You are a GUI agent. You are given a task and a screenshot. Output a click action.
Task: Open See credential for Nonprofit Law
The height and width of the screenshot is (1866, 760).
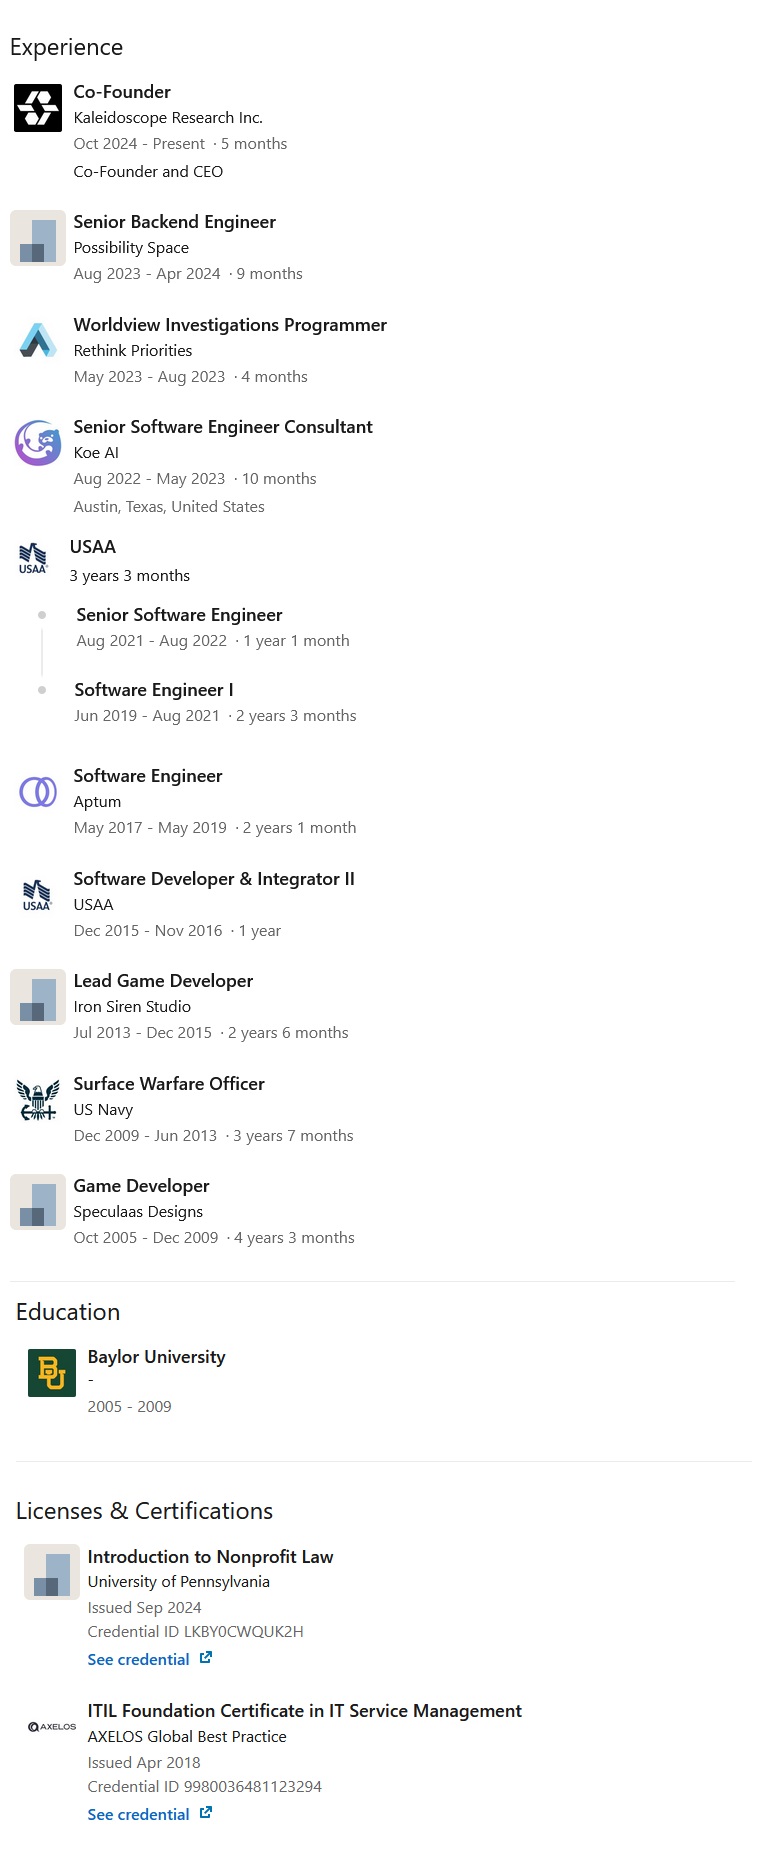click(x=138, y=1659)
